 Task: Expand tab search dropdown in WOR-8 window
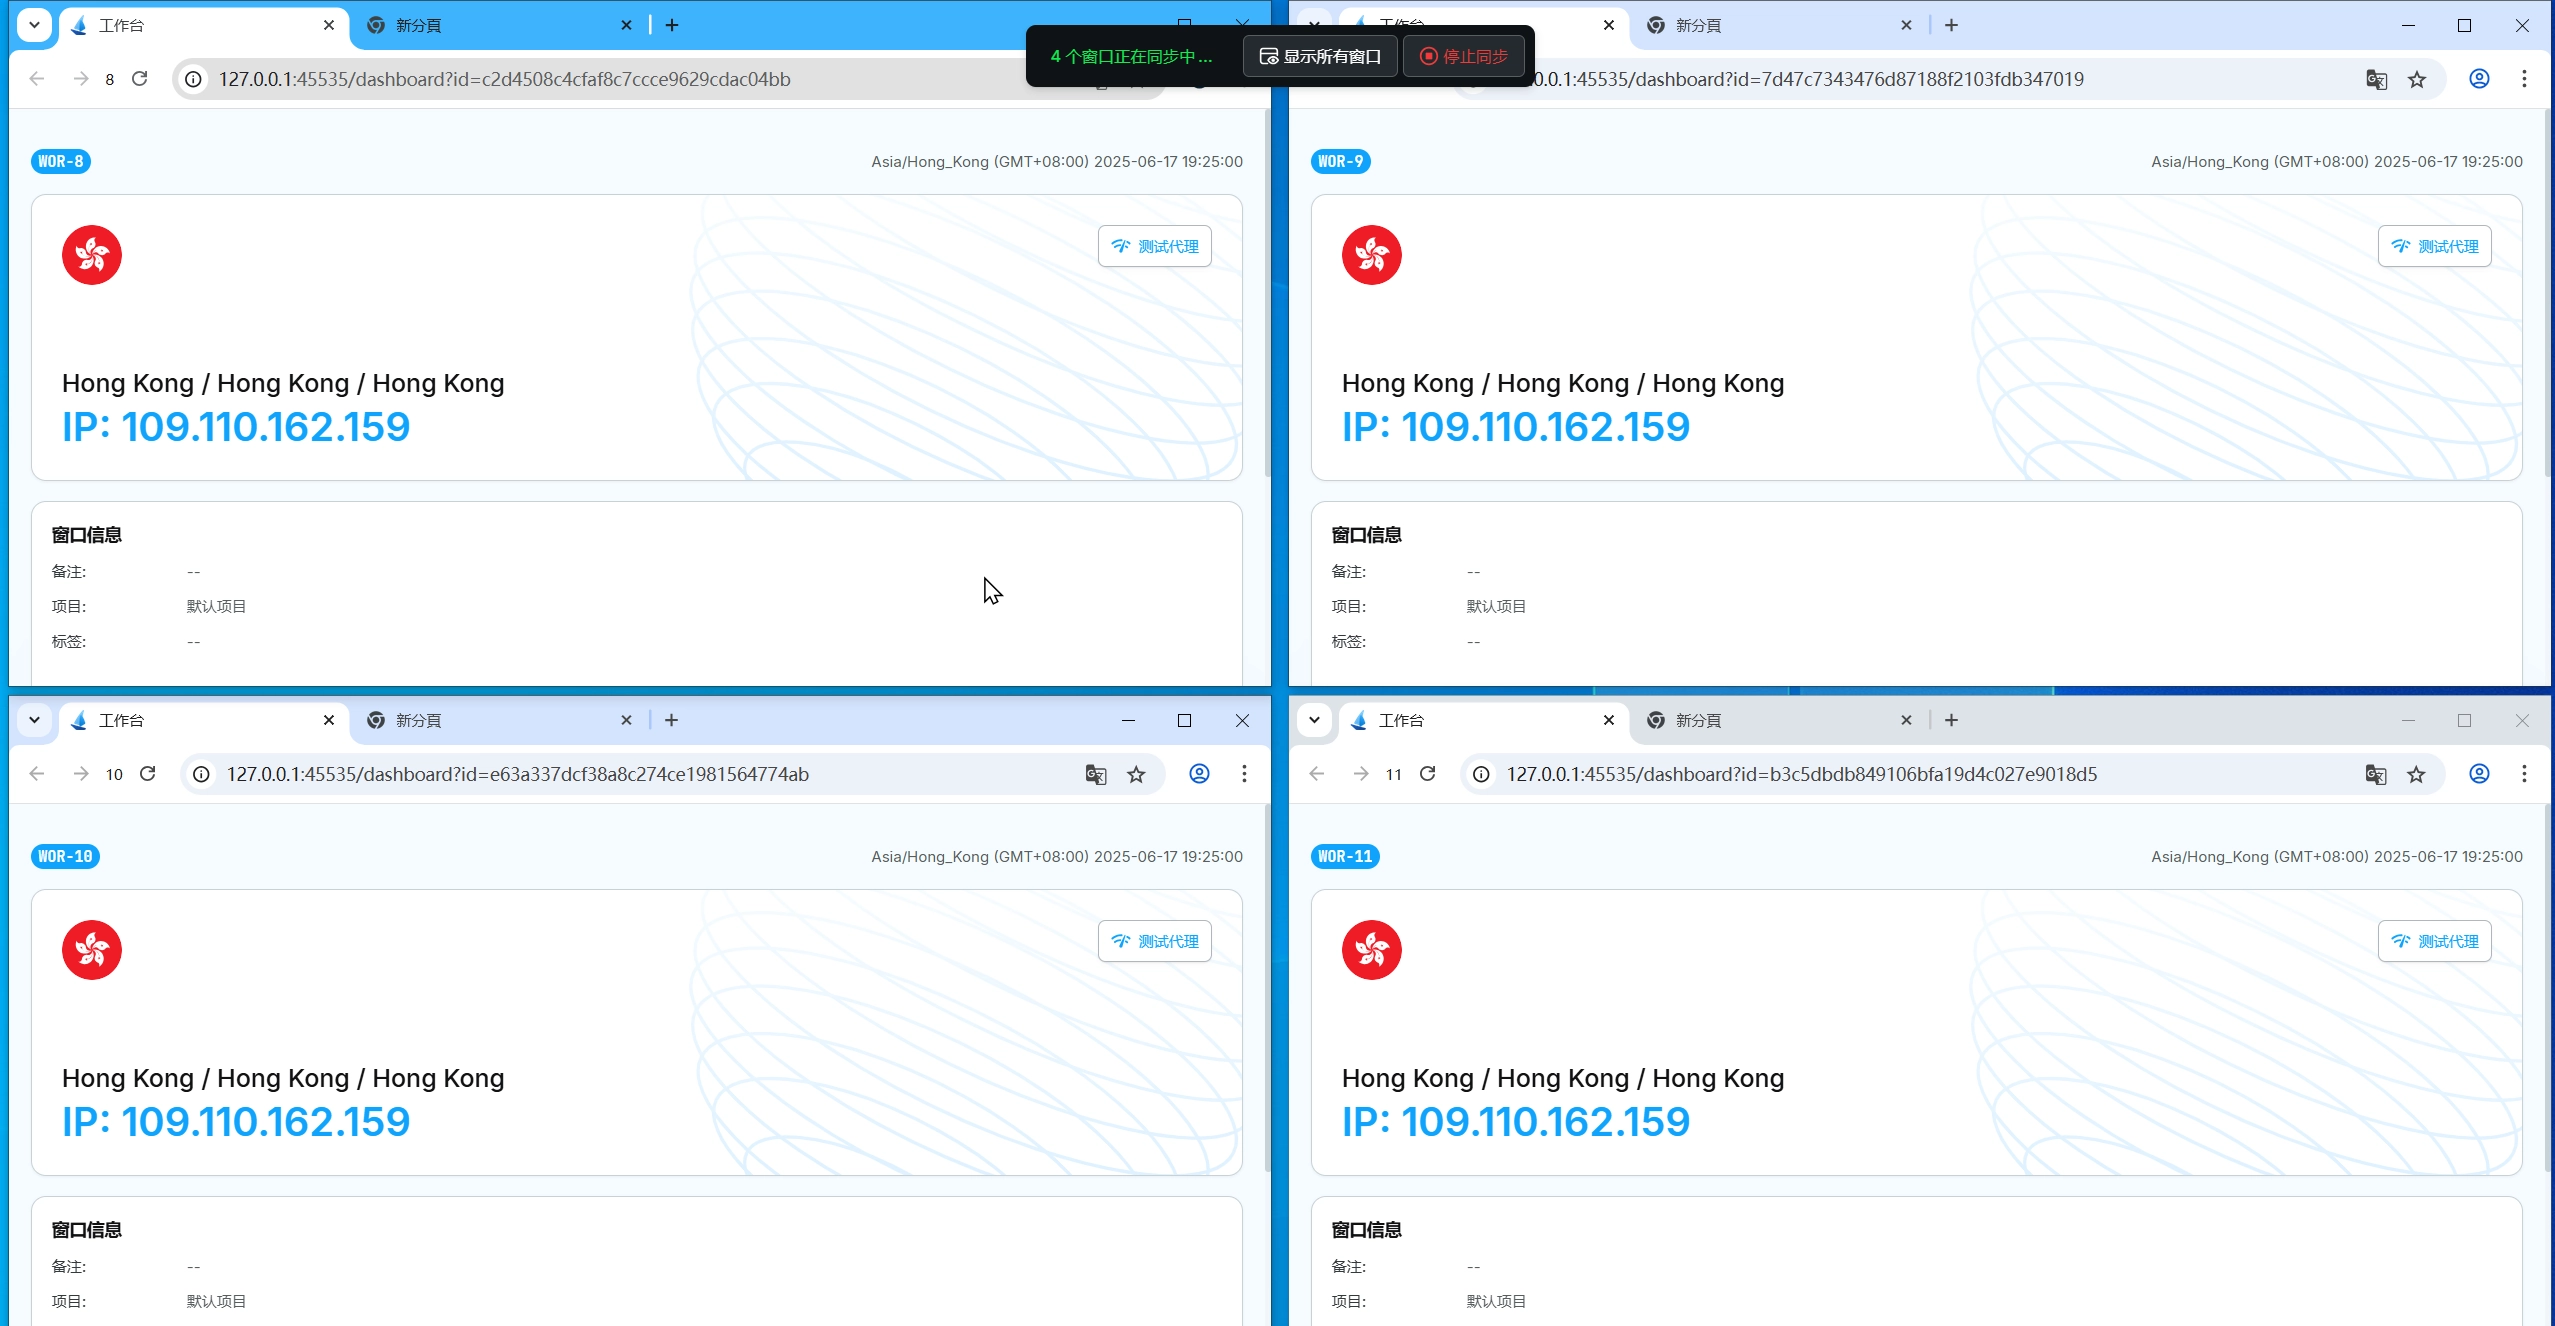(34, 25)
